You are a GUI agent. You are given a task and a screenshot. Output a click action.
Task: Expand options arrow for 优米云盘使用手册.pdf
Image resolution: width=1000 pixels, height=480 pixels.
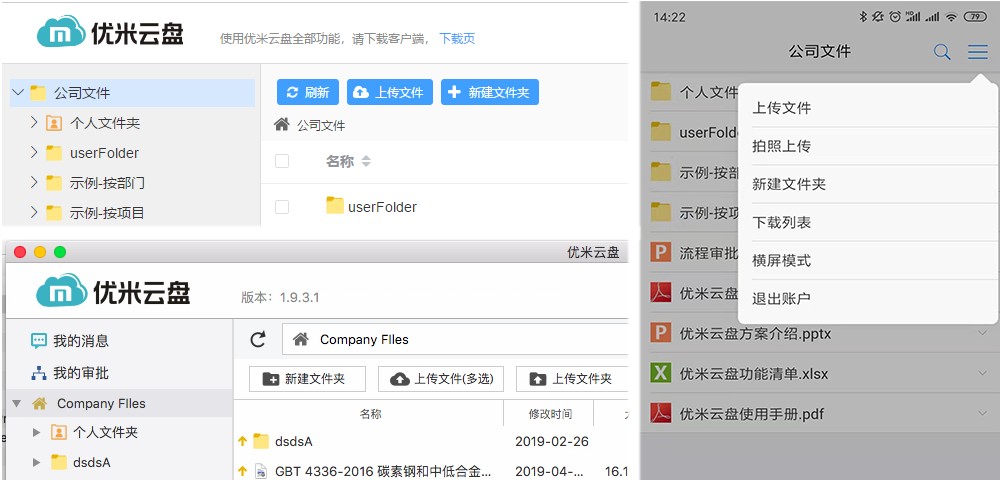[x=982, y=412]
